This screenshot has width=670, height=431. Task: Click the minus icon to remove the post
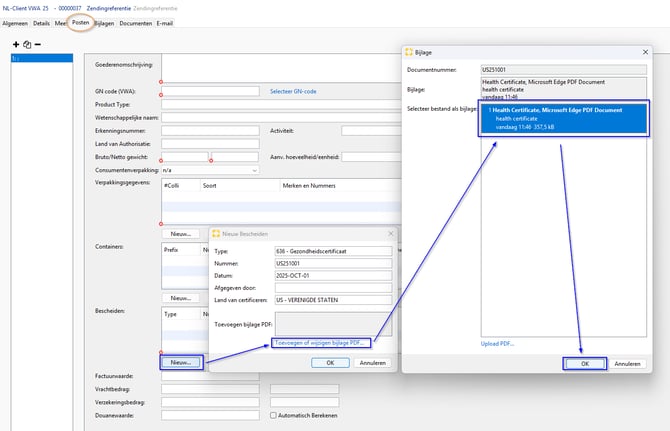37,44
